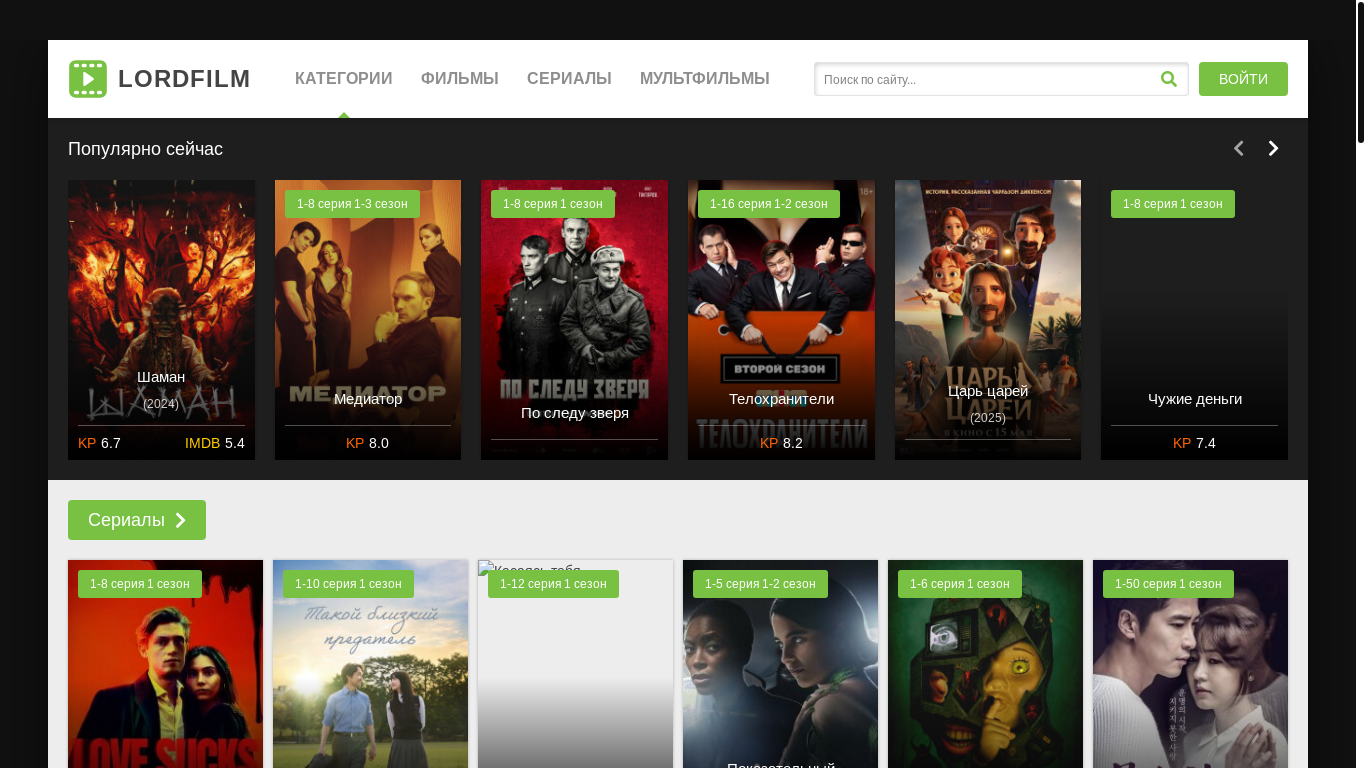The height and width of the screenshot is (768, 1366).
Task: Click the 1-8 серия 1-3 сезон badge
Action: [x=352, y=204]
